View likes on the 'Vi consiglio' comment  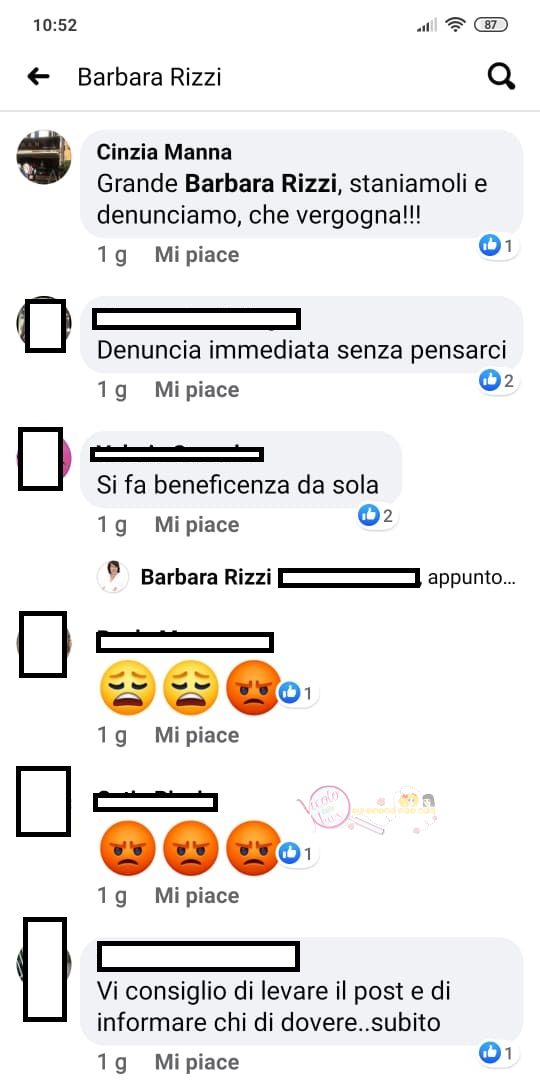coord(499,1053)
